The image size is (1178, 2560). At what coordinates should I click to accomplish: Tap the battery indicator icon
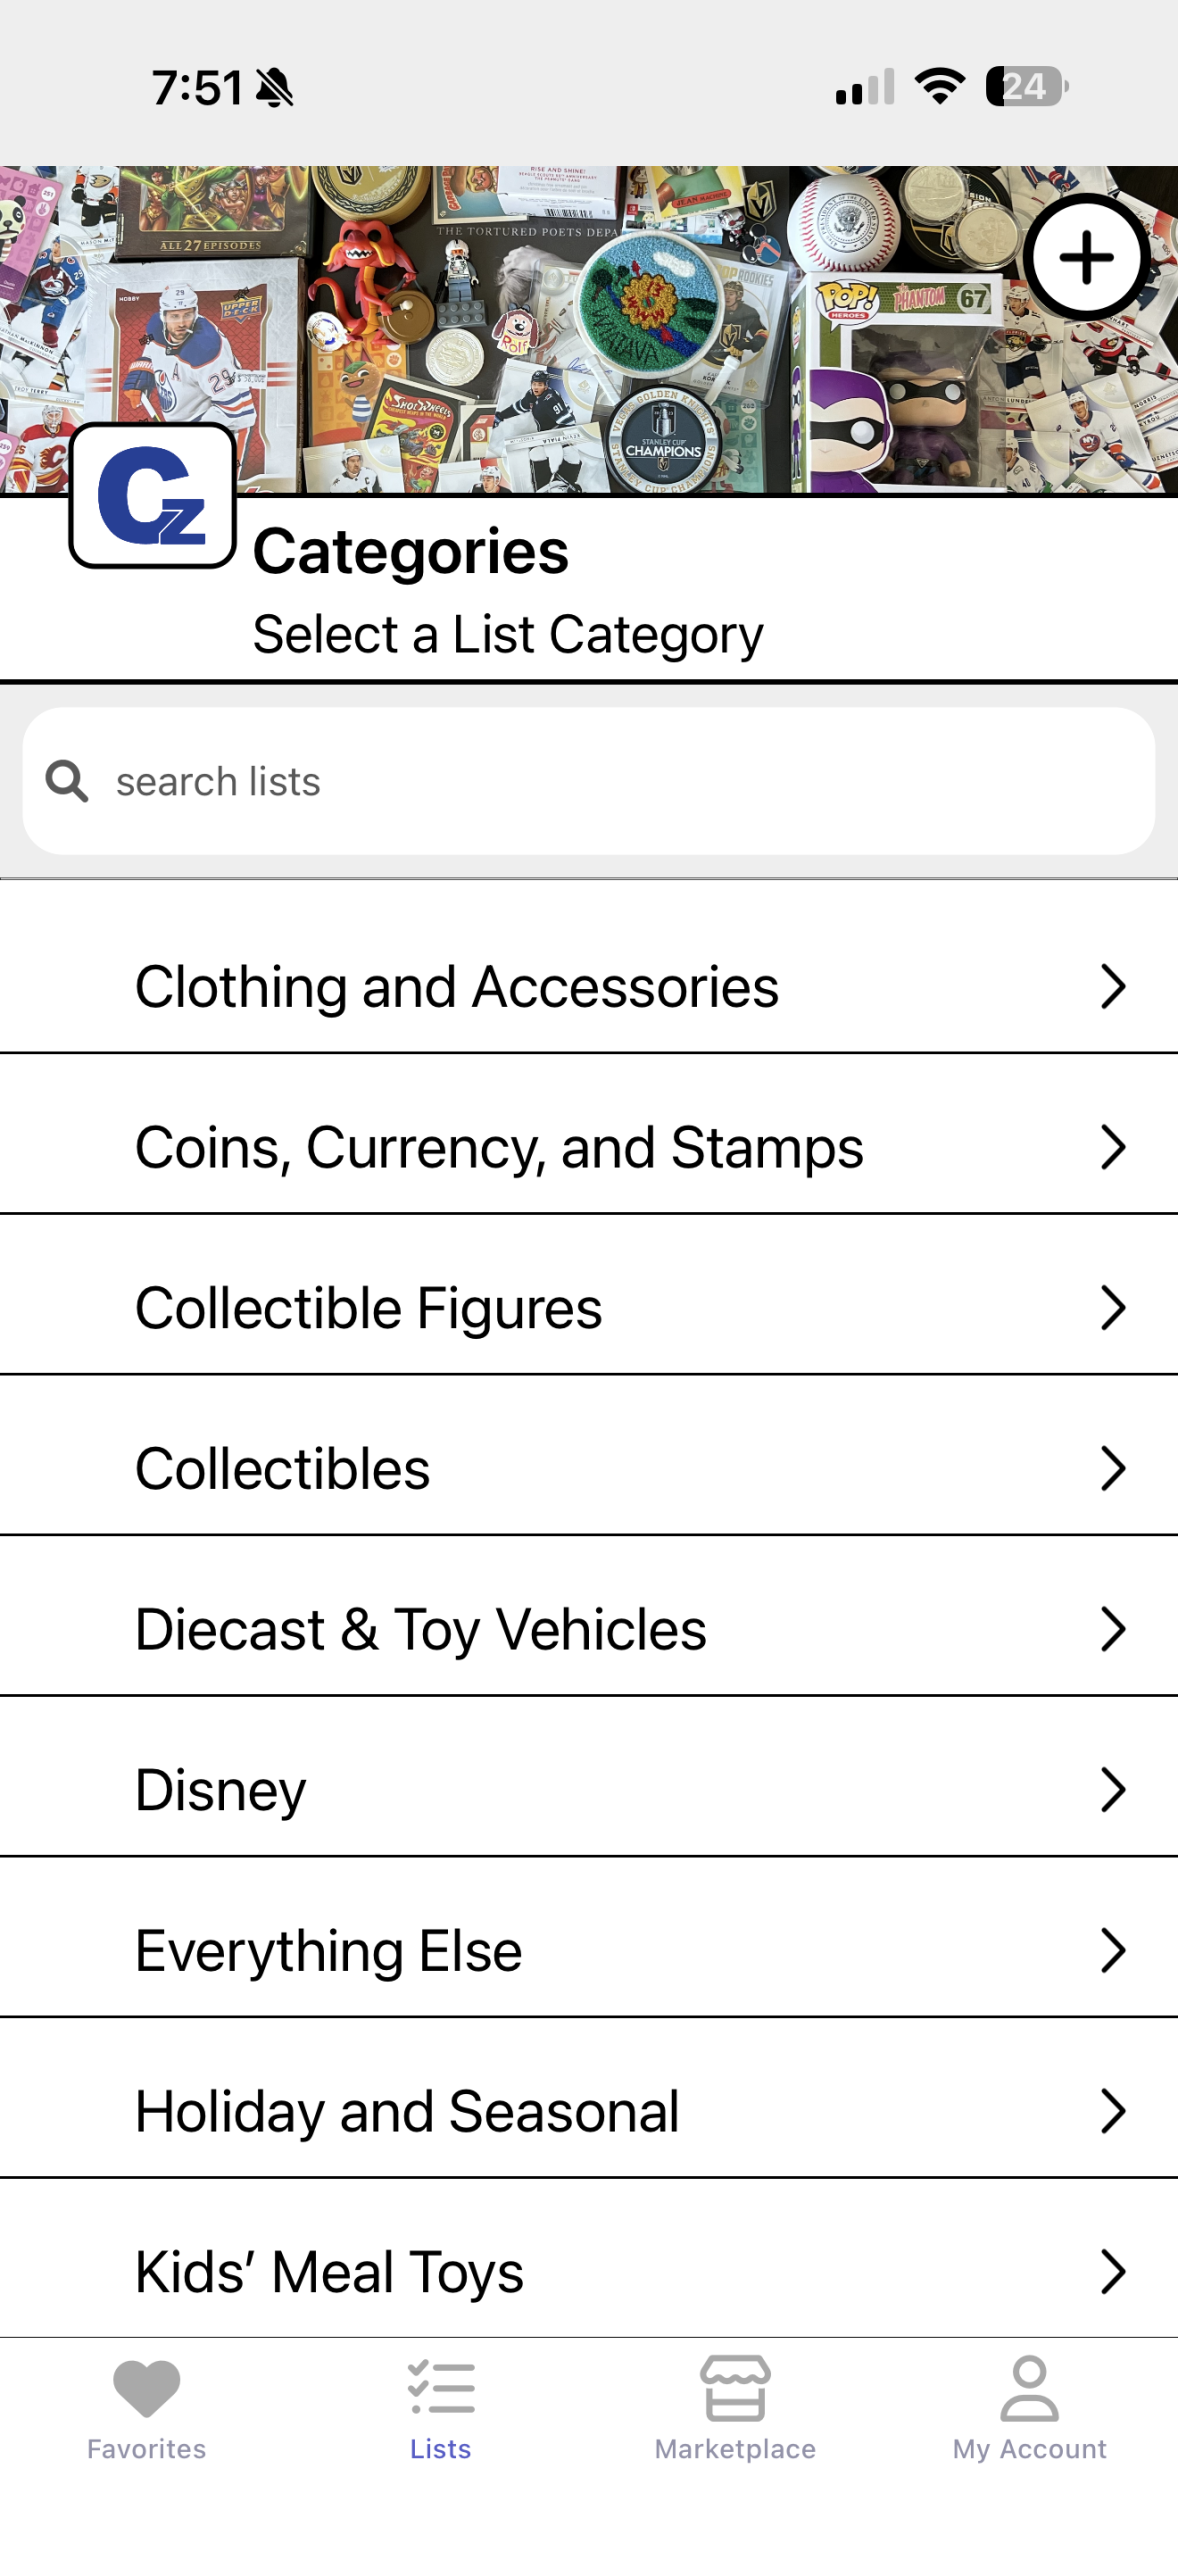(x=1026, y=87)
